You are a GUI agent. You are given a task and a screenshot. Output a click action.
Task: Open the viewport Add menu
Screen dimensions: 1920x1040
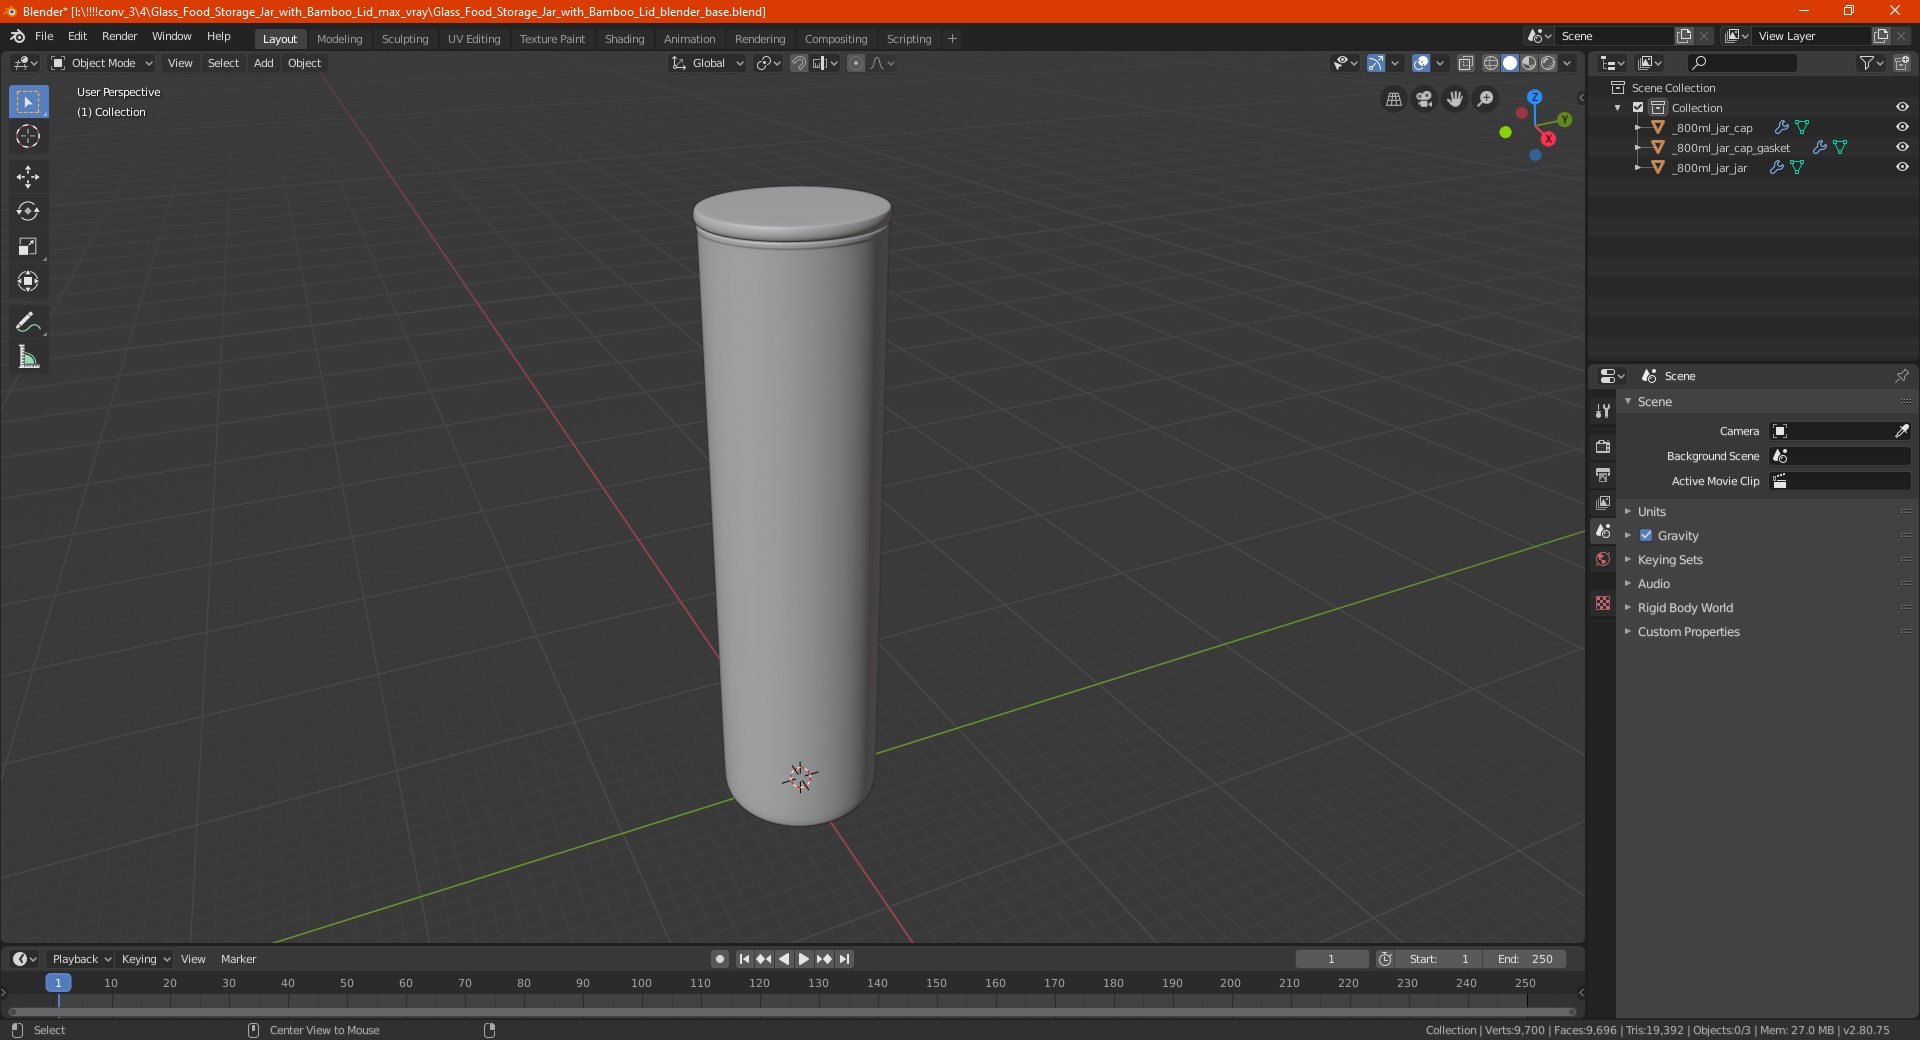pyautogui.click(x=263, y=63)
